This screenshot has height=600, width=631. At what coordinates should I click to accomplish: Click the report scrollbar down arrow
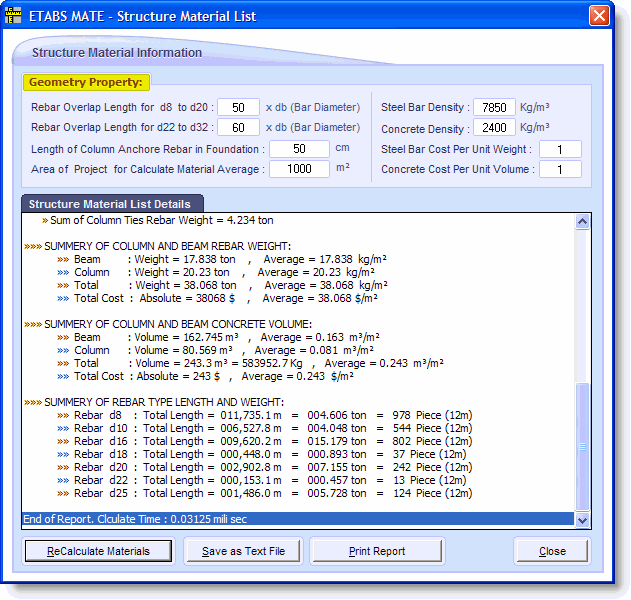[582, 519]
